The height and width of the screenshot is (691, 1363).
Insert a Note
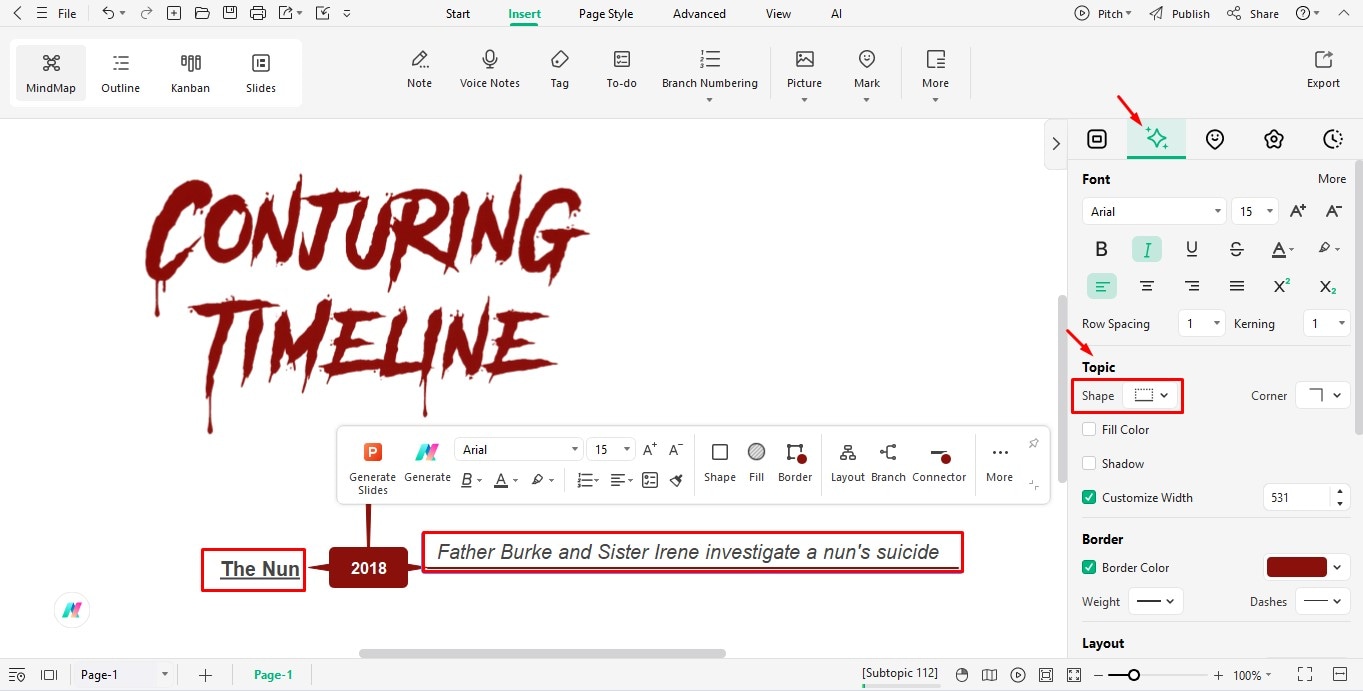(x=420, y=70)
